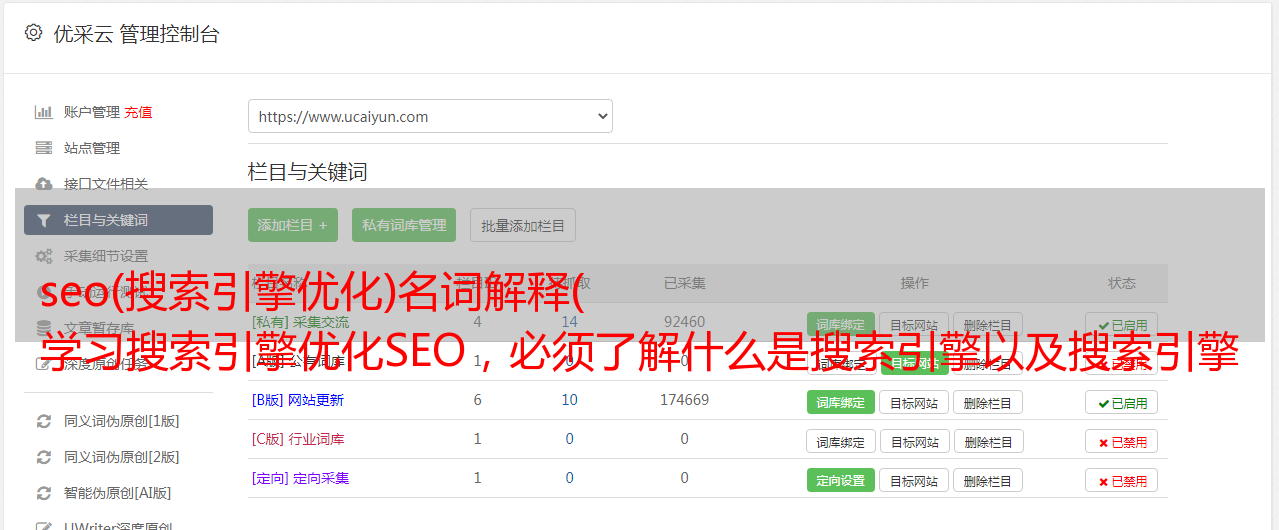The image size is (1279, 530).
Task: Open 接口文件相关 menu item
Action: pos(106,184)
